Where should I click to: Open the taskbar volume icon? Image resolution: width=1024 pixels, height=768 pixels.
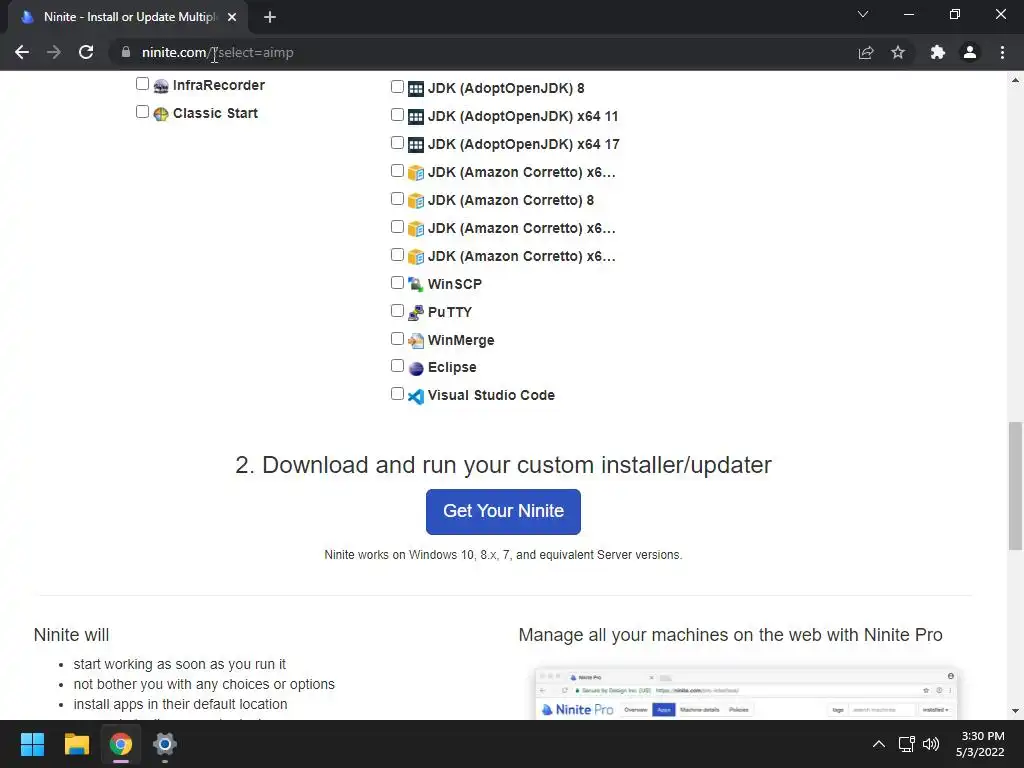coord(931,744)
